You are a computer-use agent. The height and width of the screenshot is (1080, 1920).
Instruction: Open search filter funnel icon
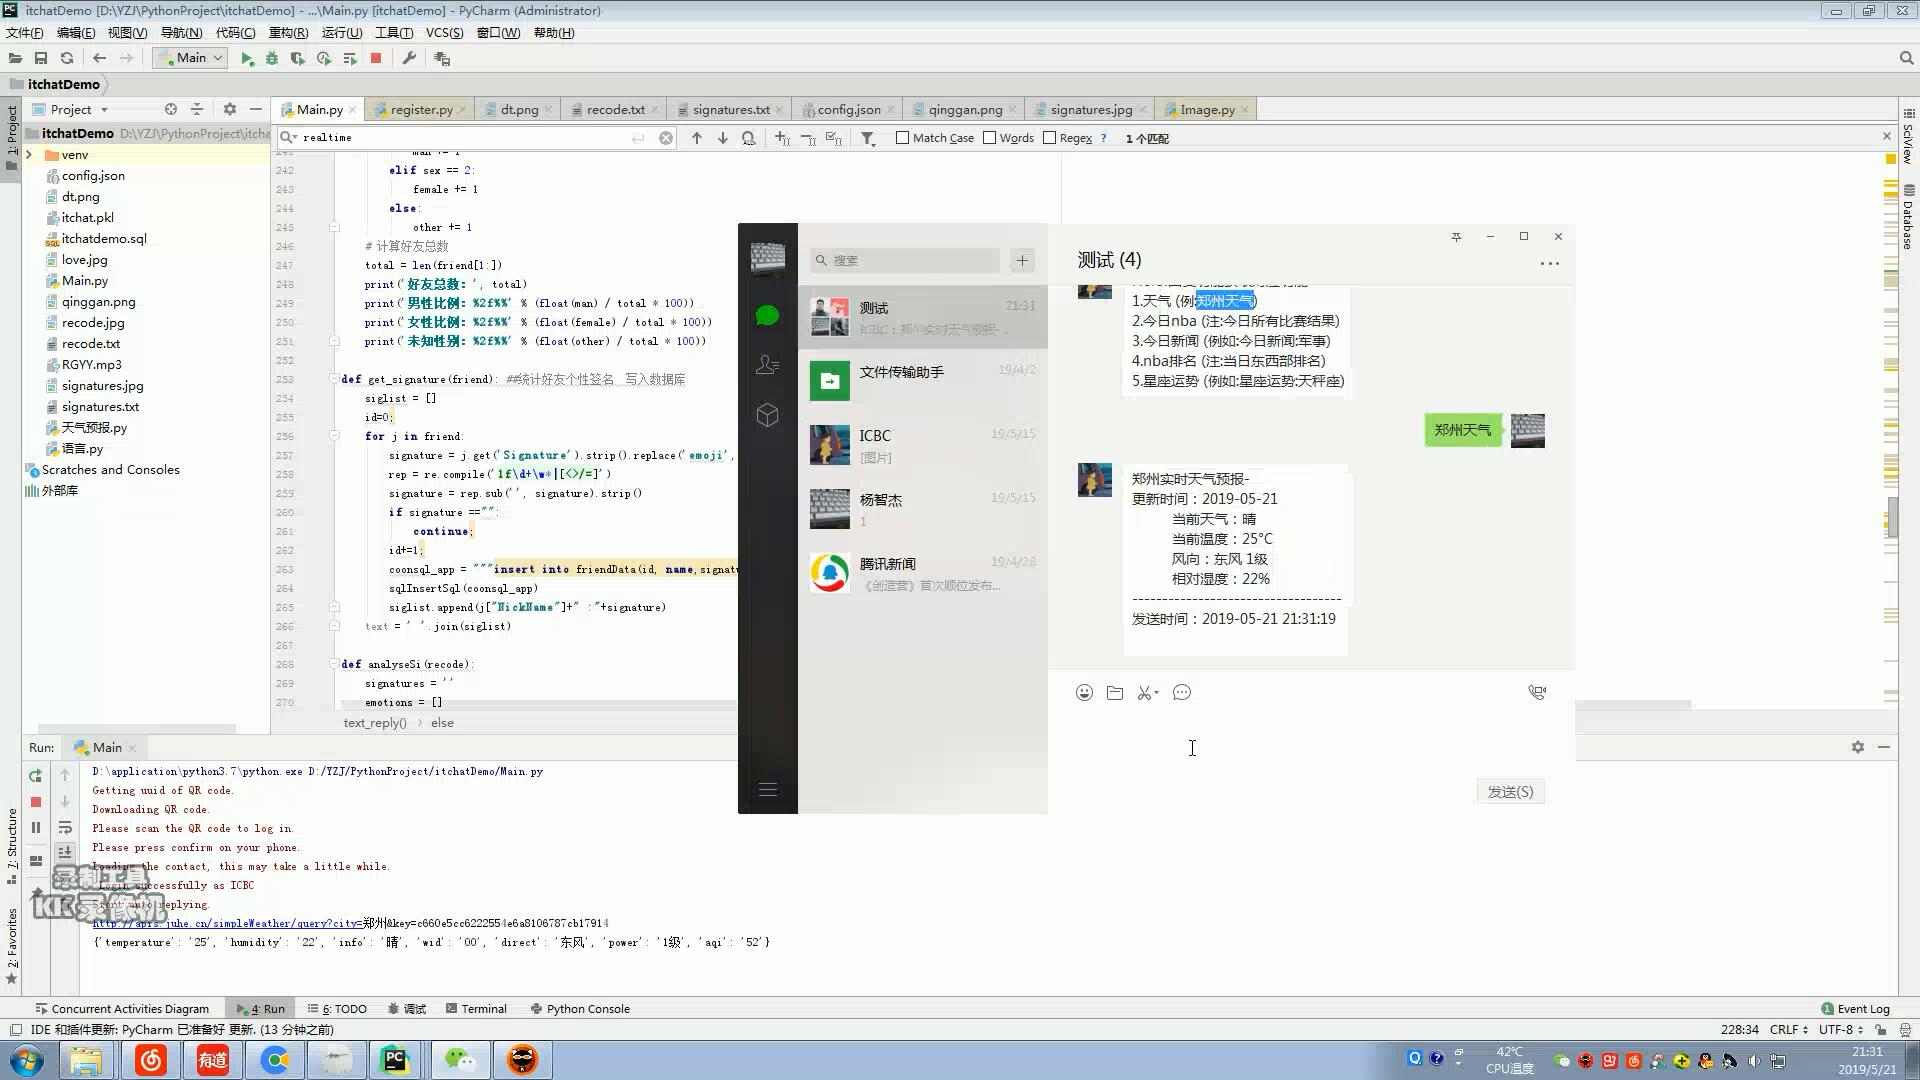coord(868,138)
